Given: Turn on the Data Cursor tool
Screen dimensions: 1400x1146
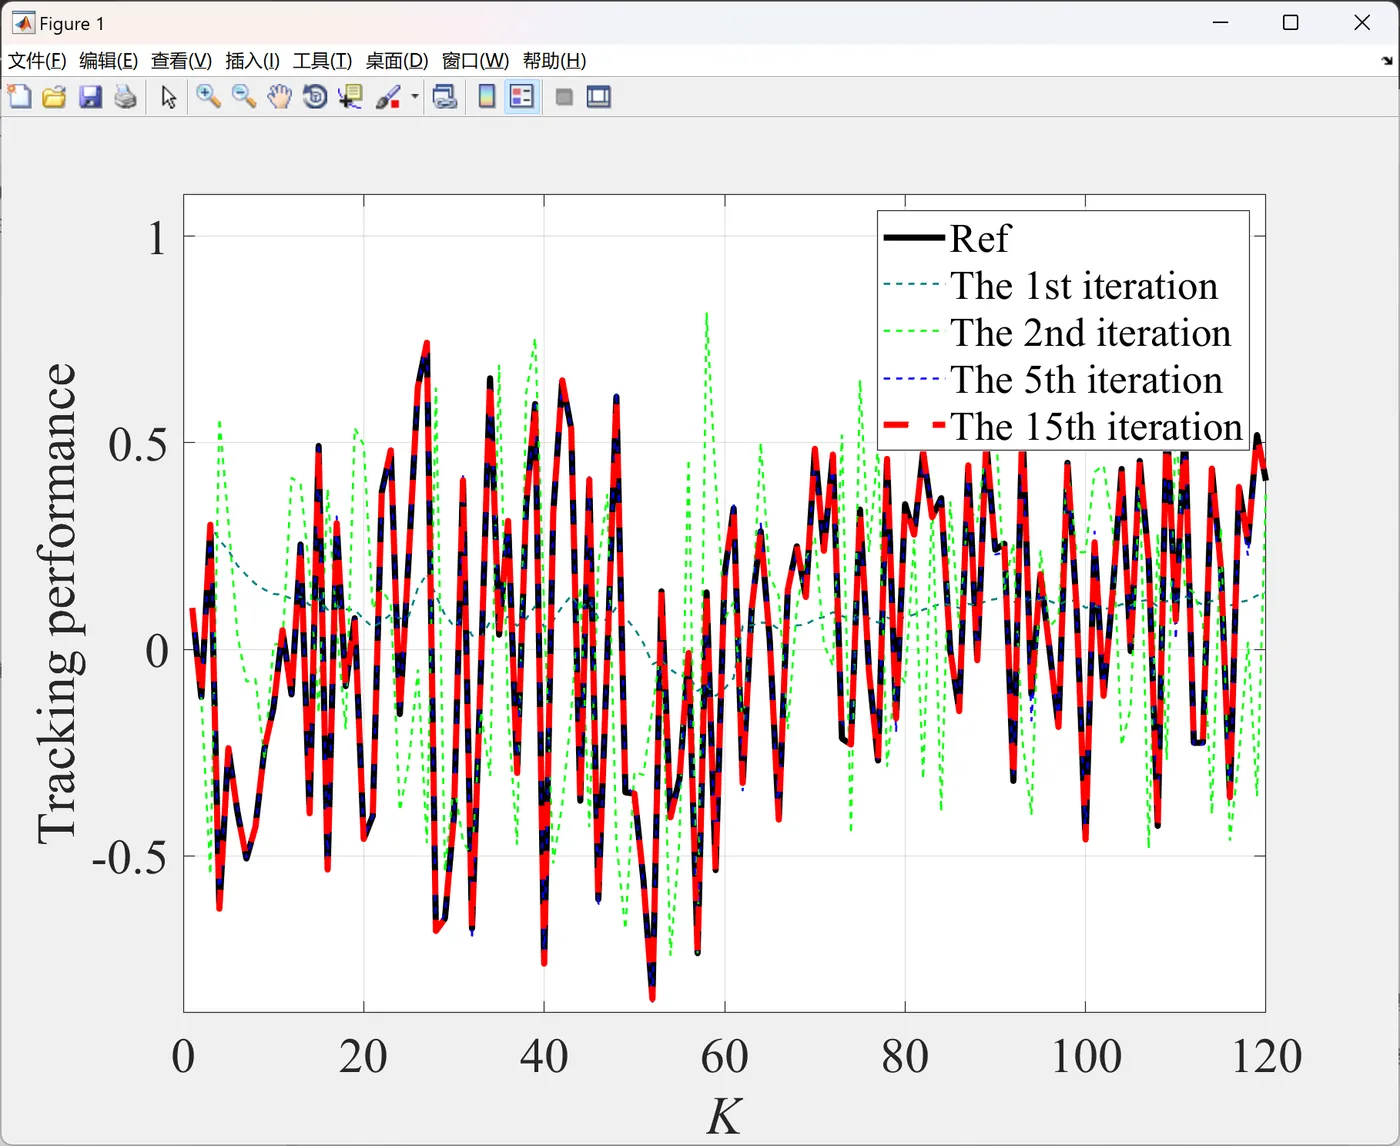Looking at the screenshot, I should pos(350,97).
